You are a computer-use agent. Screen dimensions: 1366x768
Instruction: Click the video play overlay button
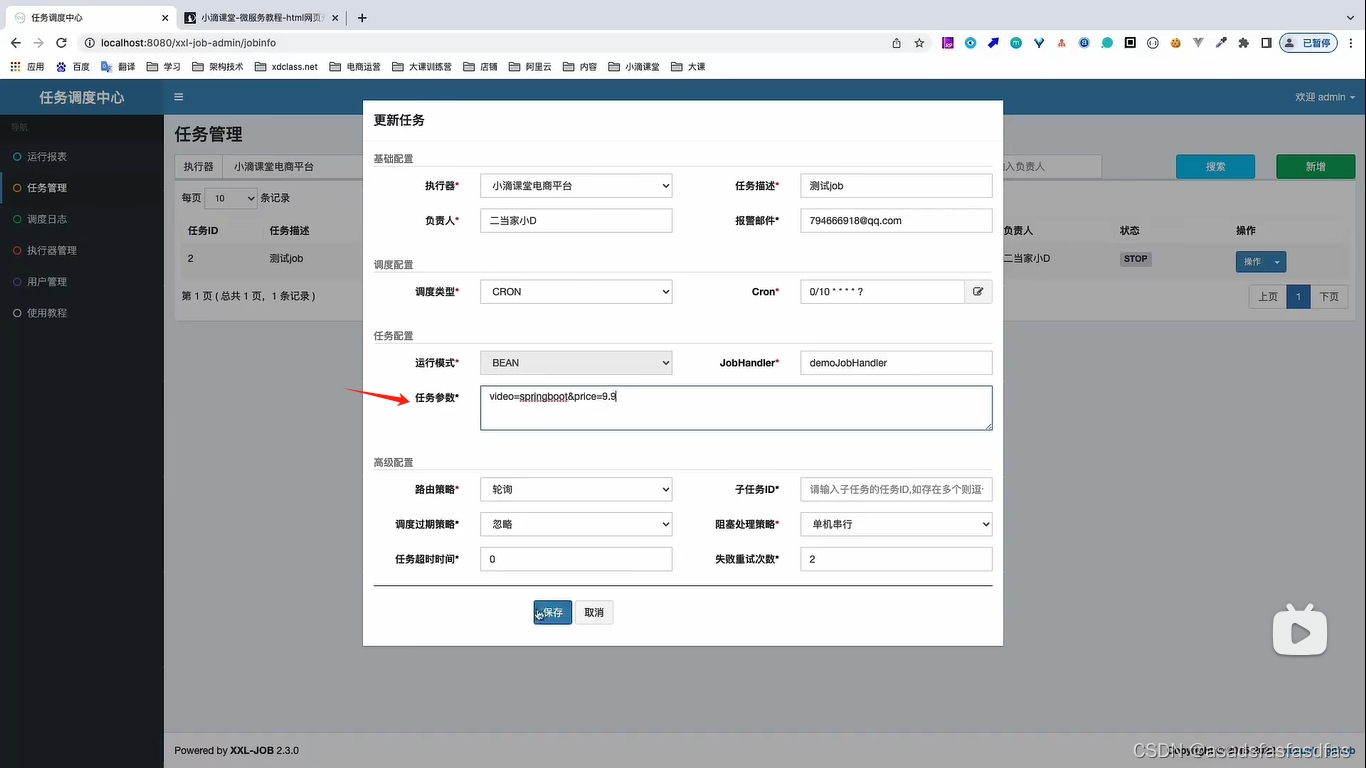point(1299,631)
